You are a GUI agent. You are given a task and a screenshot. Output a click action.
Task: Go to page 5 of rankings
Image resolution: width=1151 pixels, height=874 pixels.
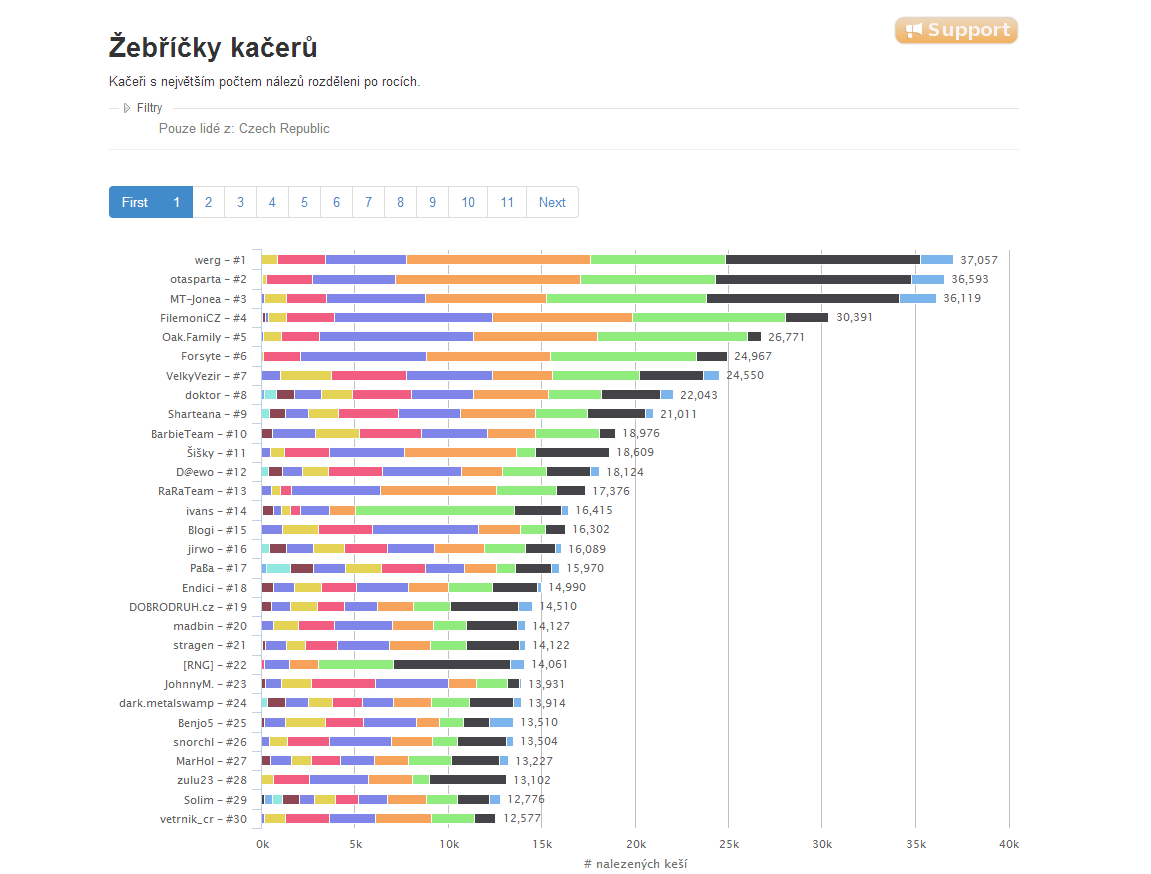coord(304,203)
